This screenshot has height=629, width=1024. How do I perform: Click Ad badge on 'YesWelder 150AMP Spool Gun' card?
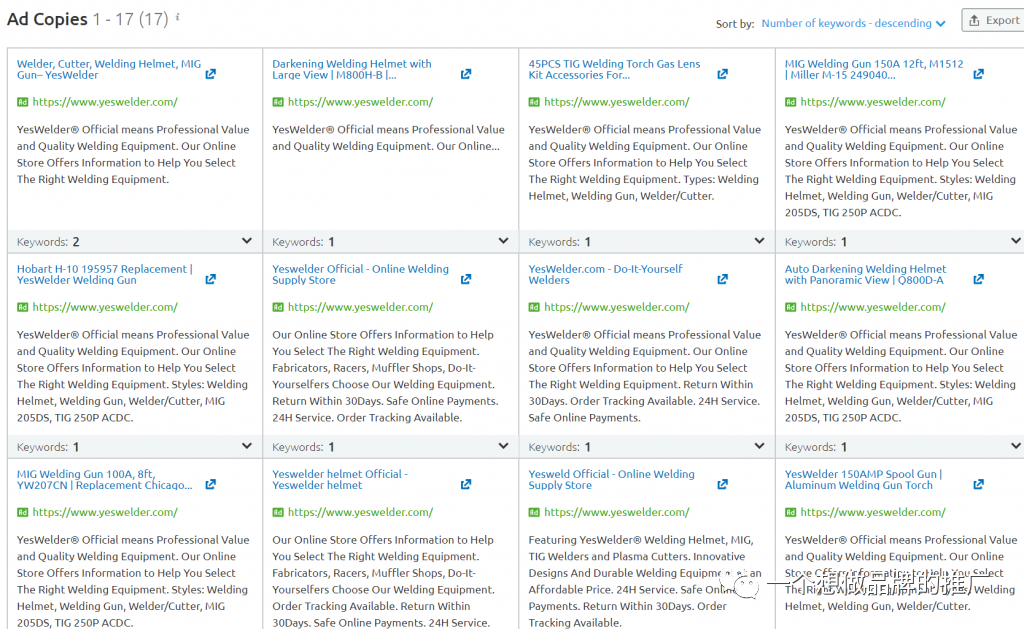pos(790,512)
